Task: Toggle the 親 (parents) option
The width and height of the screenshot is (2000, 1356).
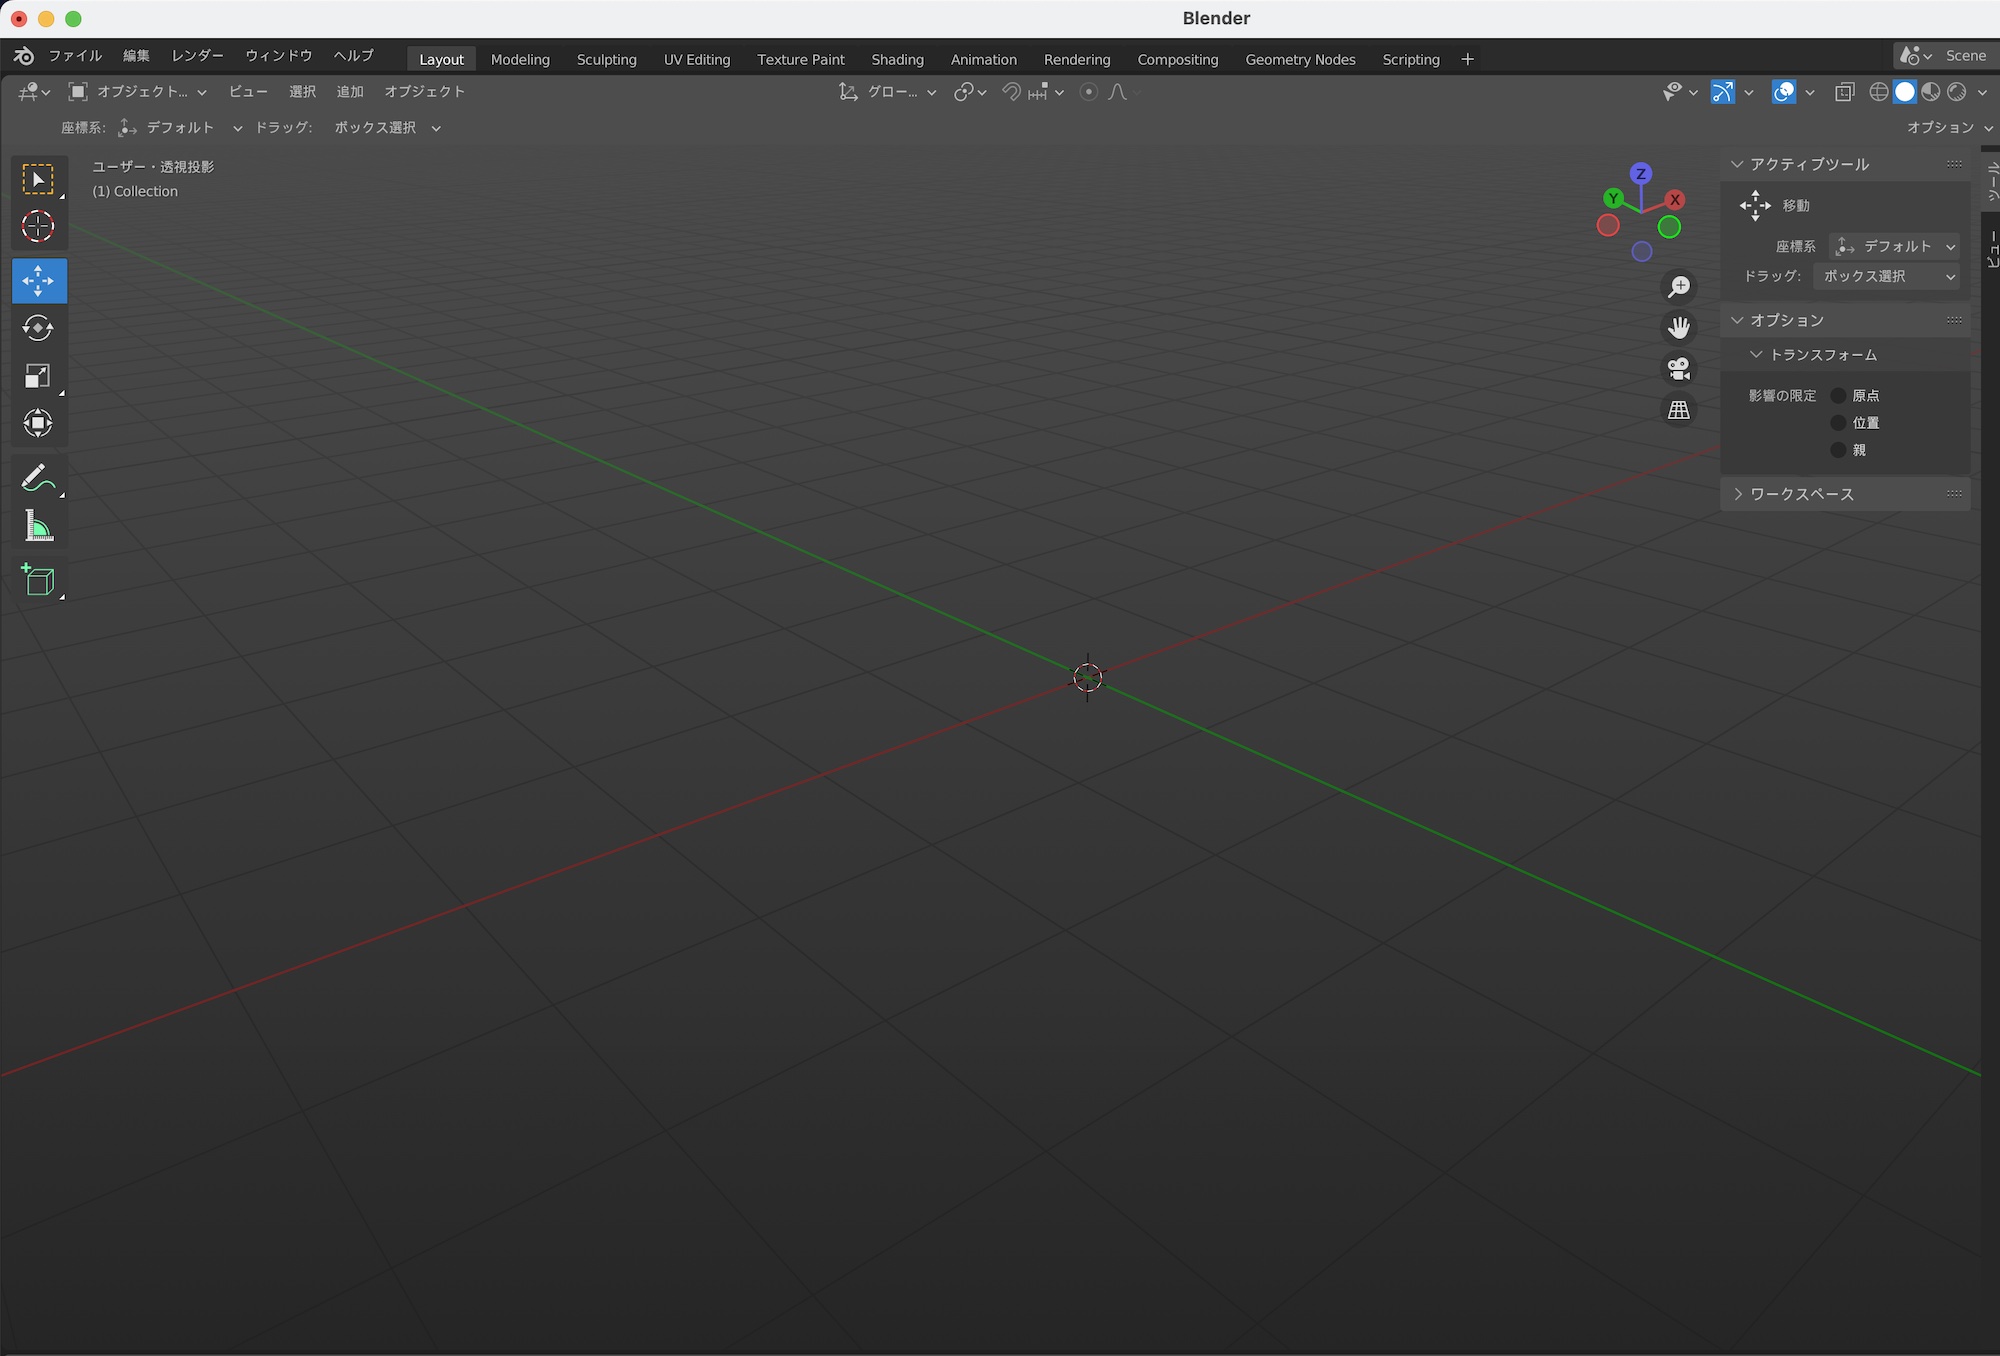Action: tap(1838, 450)
